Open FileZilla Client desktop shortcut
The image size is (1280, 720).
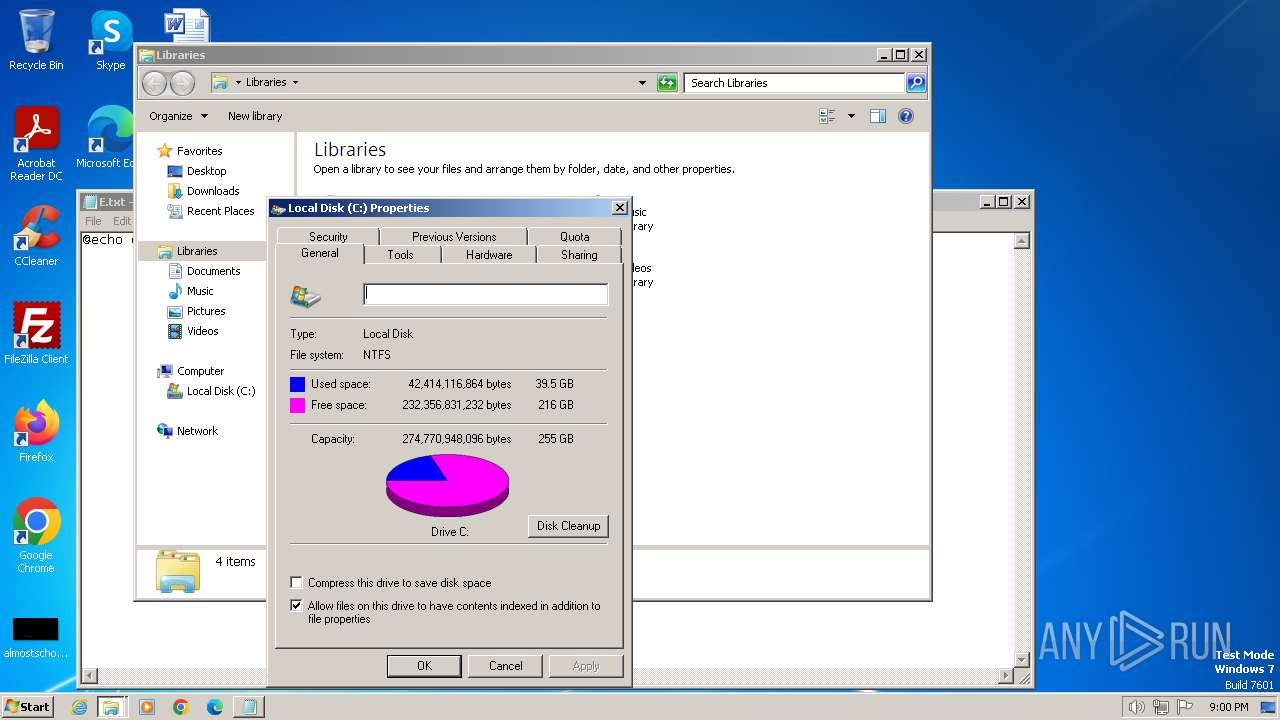(36, 333)
